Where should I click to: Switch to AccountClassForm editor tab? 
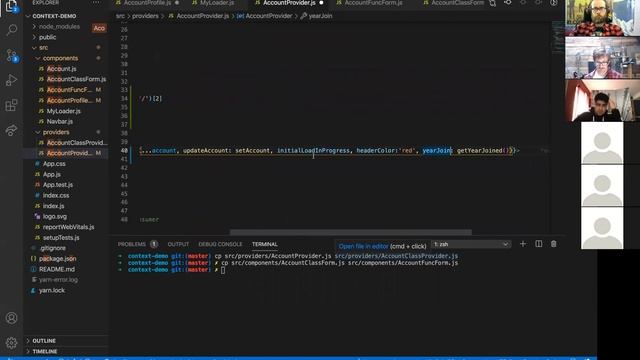[457, 3]
